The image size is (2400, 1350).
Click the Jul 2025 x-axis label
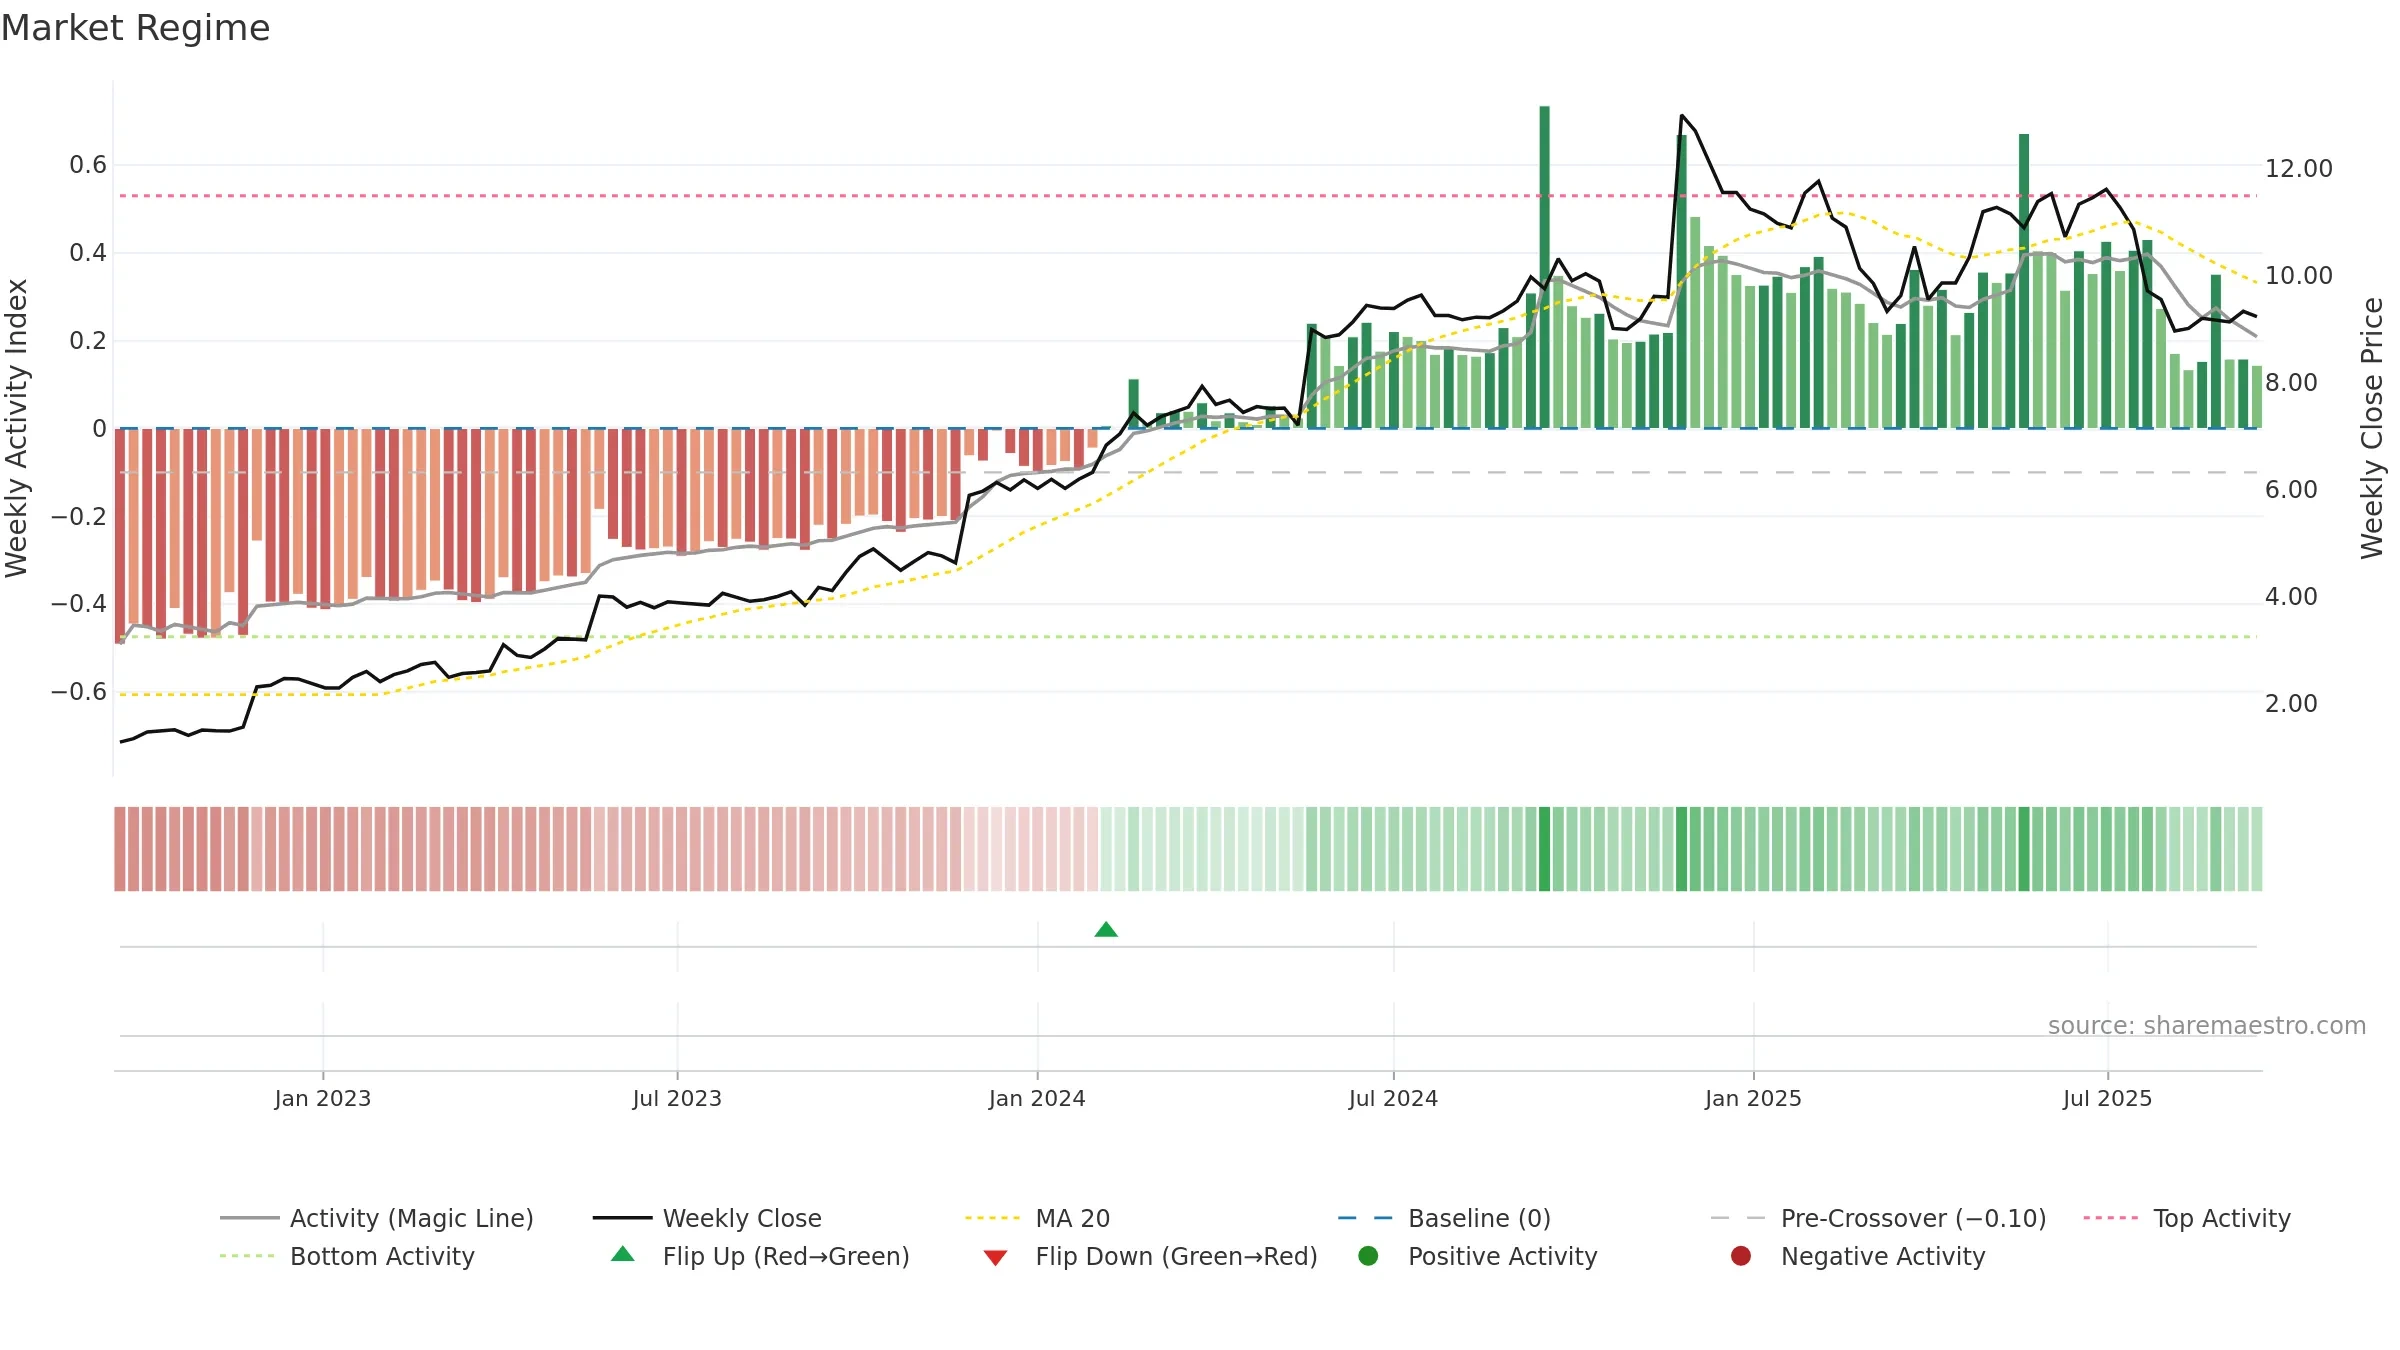[x=2107, y=1099]
